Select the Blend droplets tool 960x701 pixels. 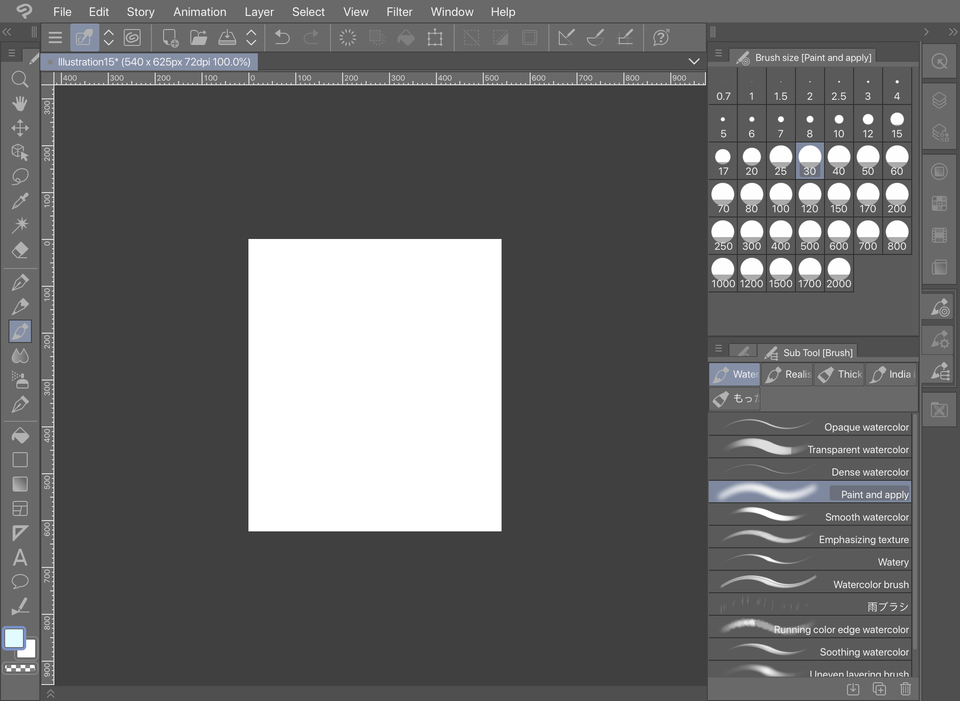tap(20, 356)
